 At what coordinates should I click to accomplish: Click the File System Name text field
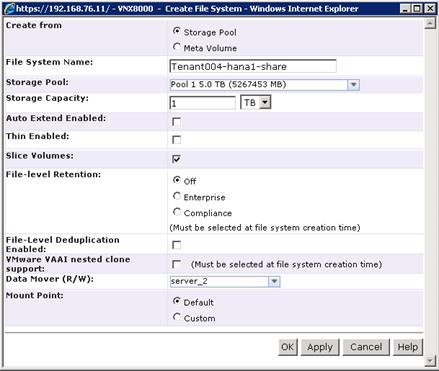coord(253,66)
